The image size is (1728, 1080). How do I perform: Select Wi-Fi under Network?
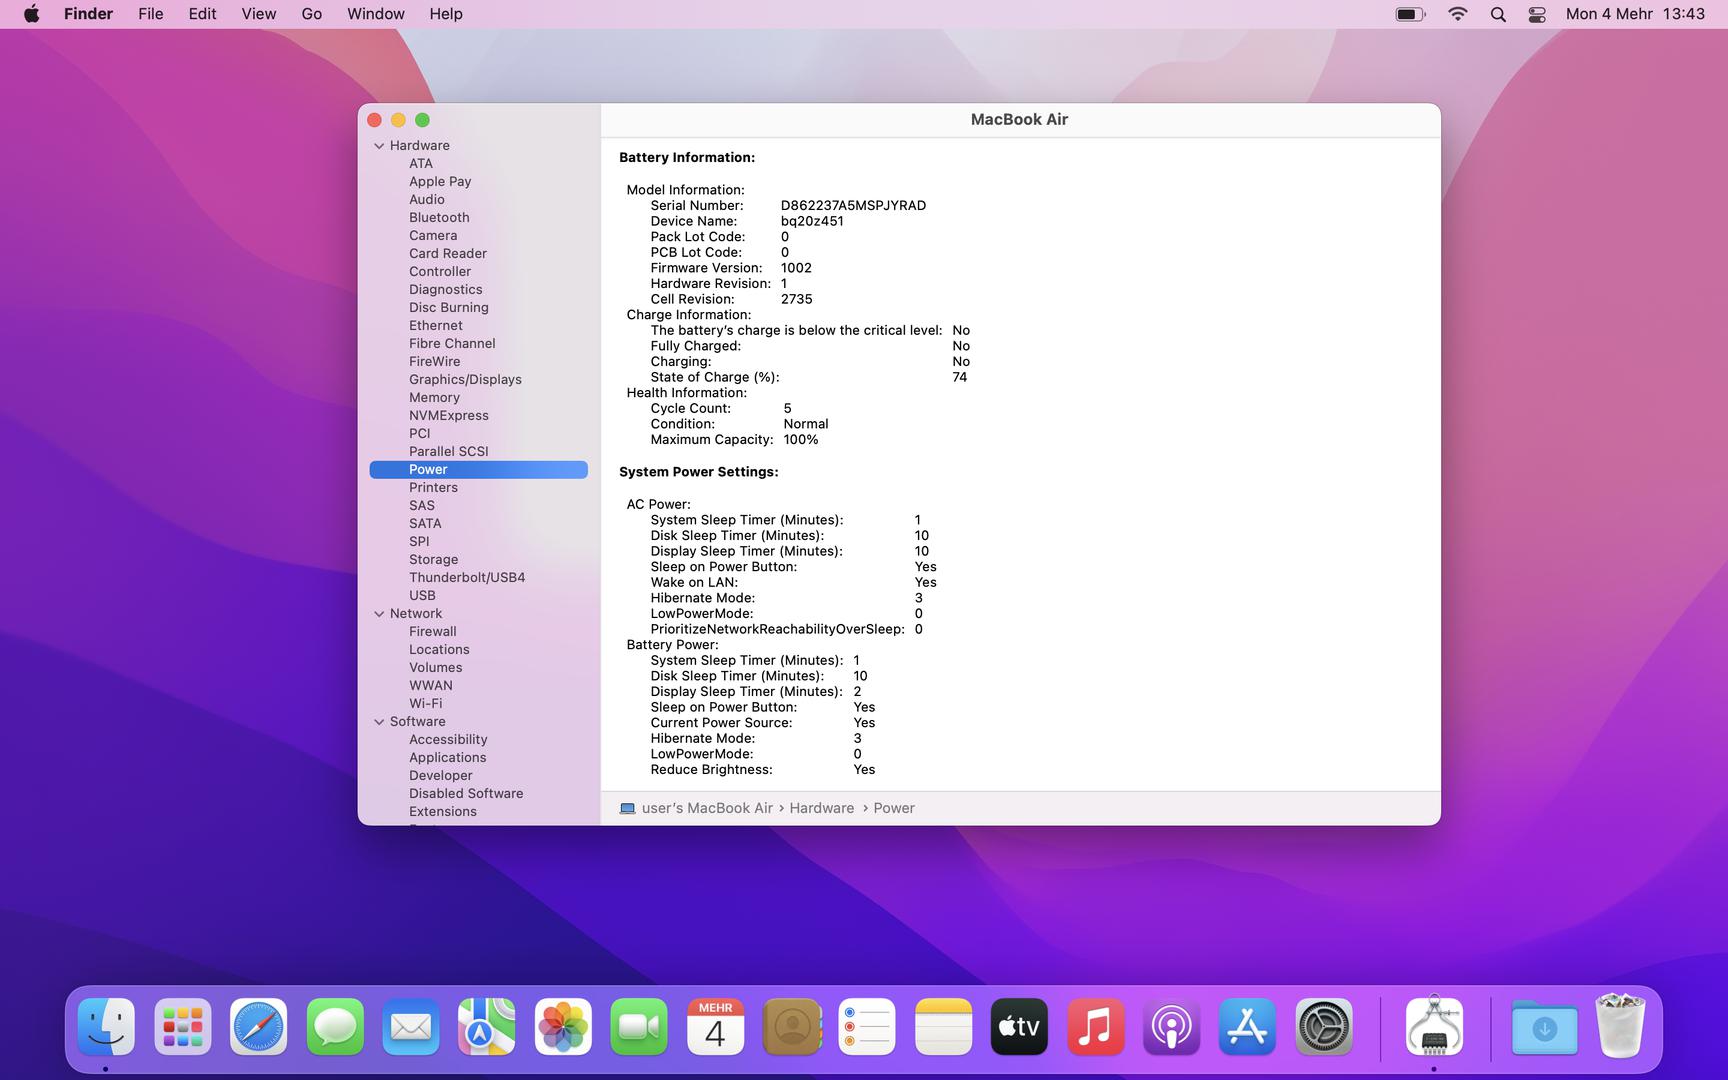coord(425,704)
